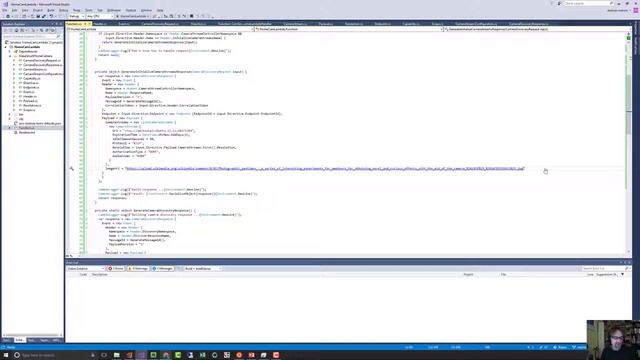Click the editor vertical scrollbar

point(629,143)
